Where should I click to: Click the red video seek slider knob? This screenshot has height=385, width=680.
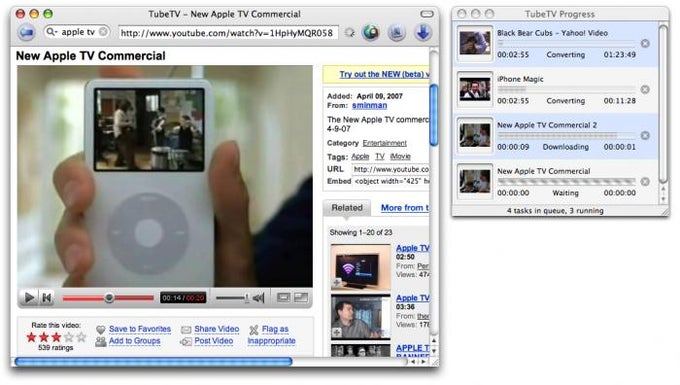tap(109, 297)
